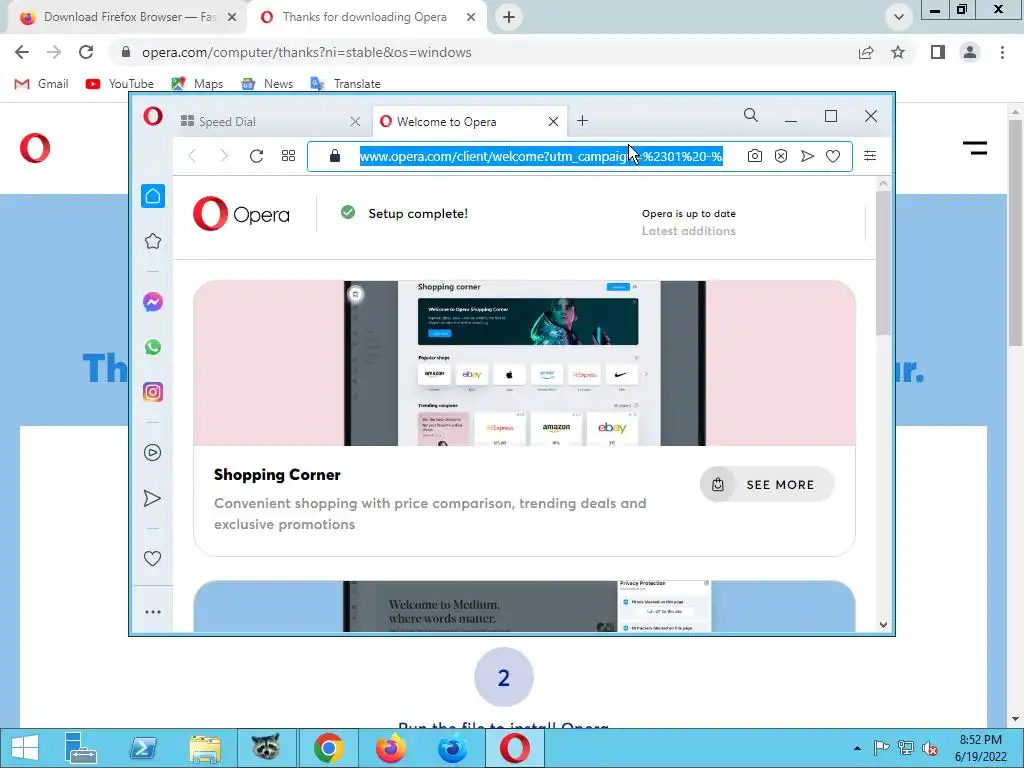Screen dimensions: 1024x768
Task: Open the Opera menu logo button
Action: tap(153, 117)
